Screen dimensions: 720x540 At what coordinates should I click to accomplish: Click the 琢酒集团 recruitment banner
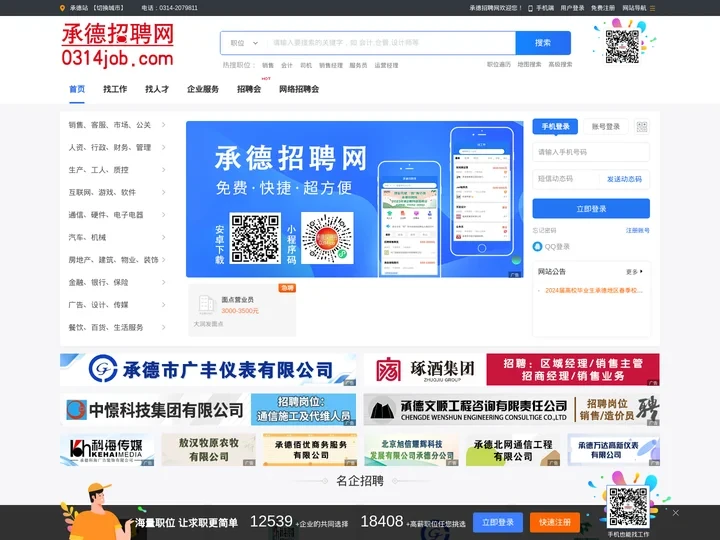coord(512,370)
